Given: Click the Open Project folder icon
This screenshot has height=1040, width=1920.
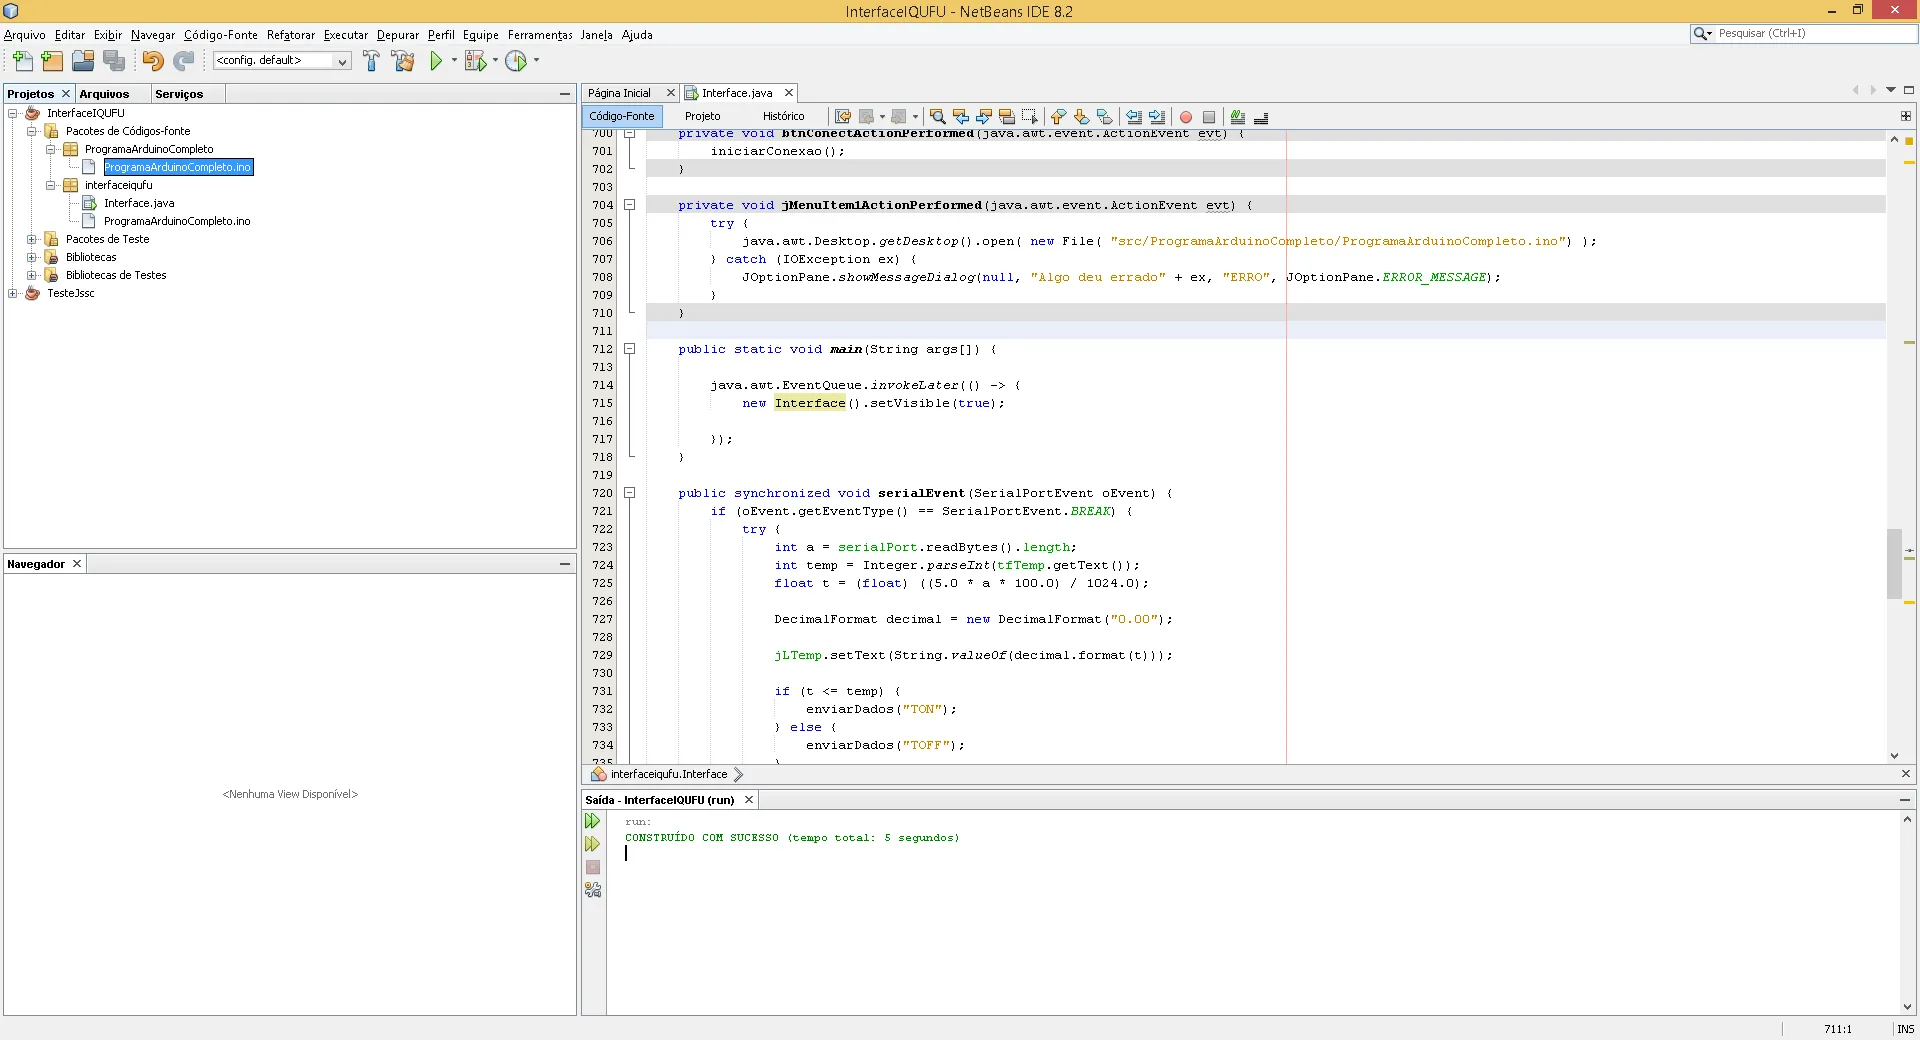Looking at the screenshot, I should 83,61.
